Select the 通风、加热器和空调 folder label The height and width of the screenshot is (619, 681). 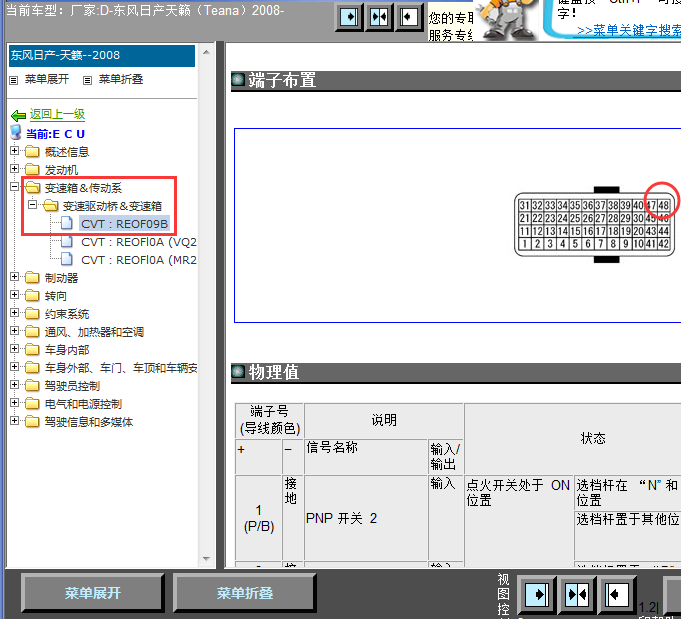94,332
